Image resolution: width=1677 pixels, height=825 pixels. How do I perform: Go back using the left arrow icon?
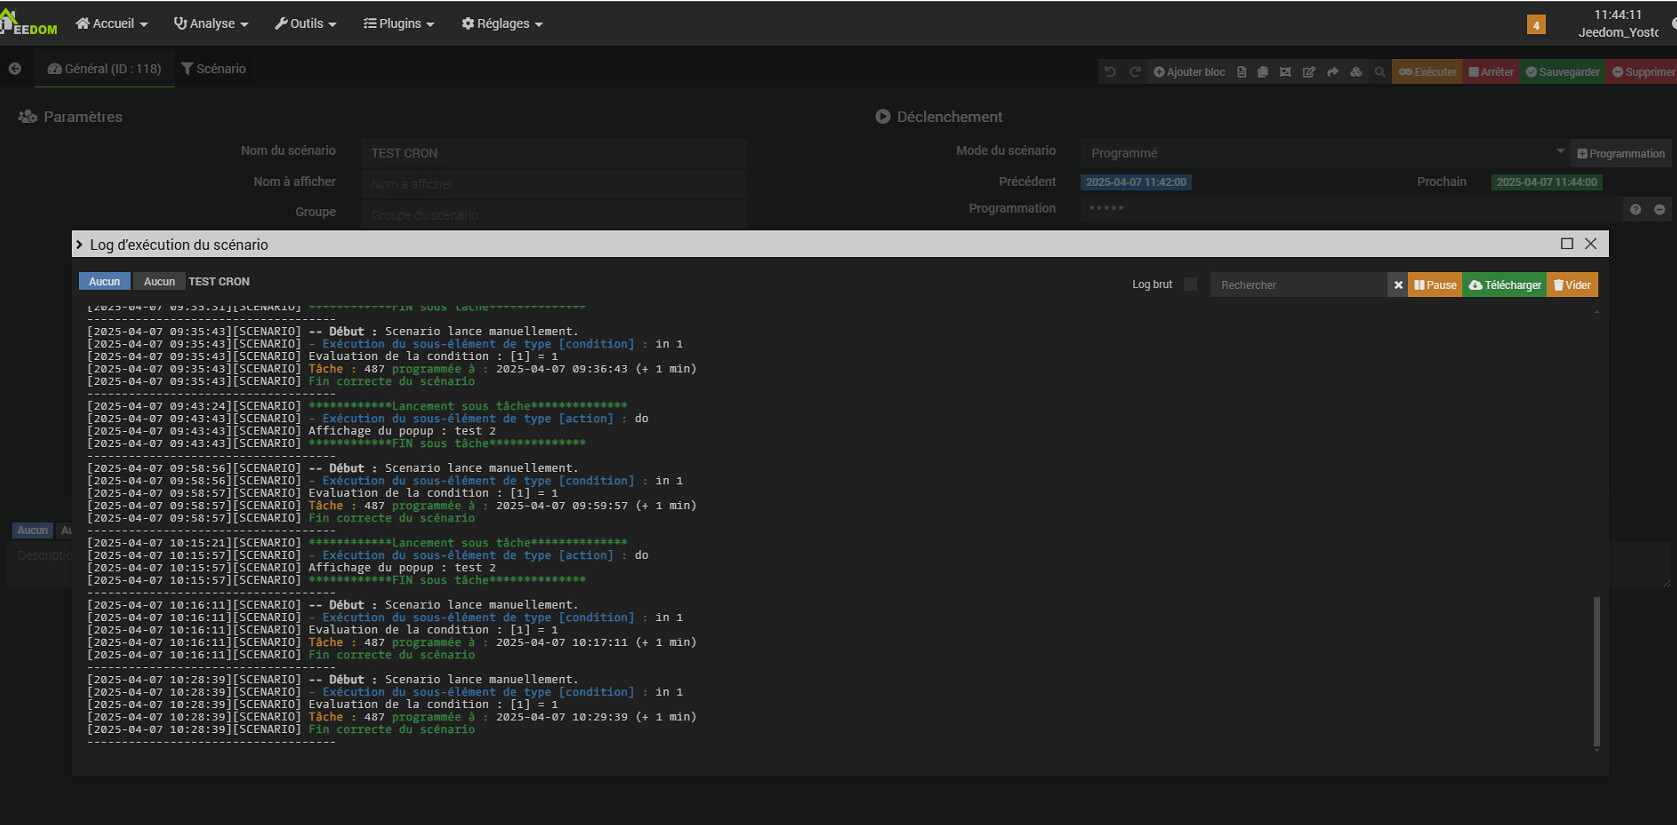[15, 69]
